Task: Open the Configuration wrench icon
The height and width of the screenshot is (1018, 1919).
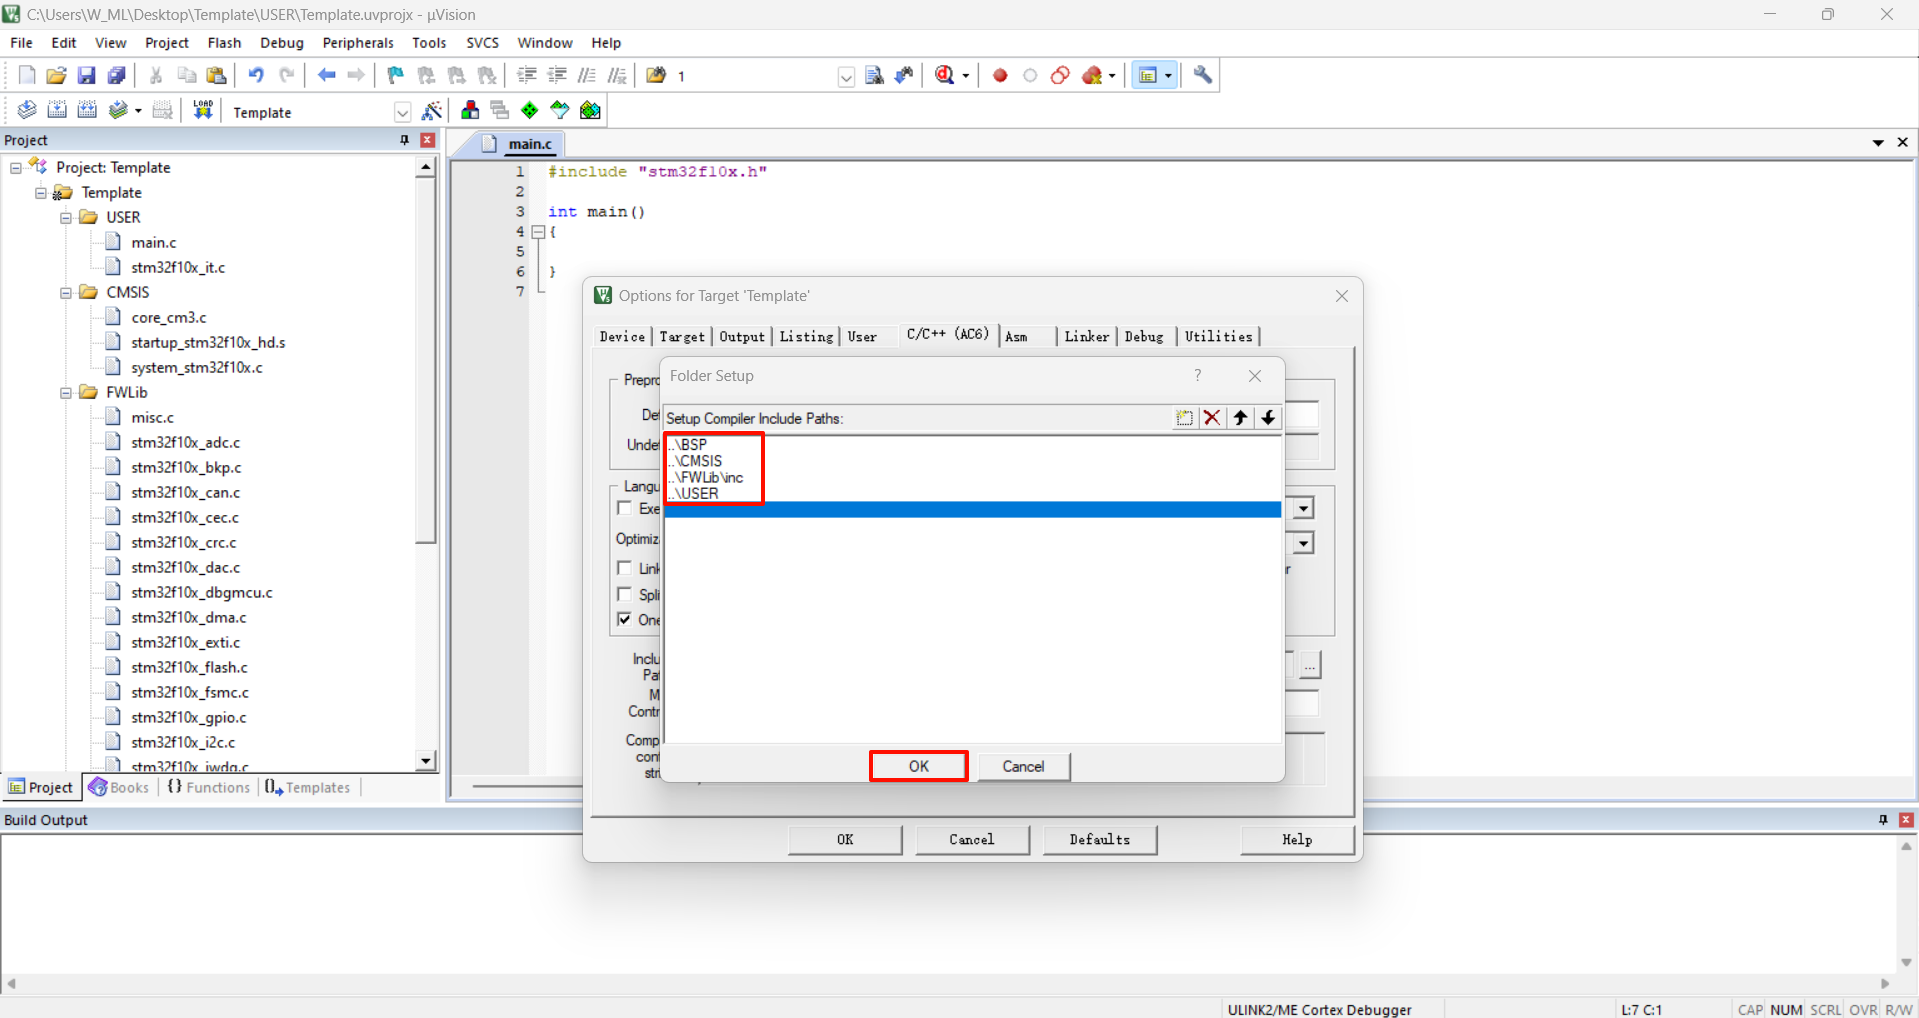Action: pyautogui.click(x=1203, y=75)
